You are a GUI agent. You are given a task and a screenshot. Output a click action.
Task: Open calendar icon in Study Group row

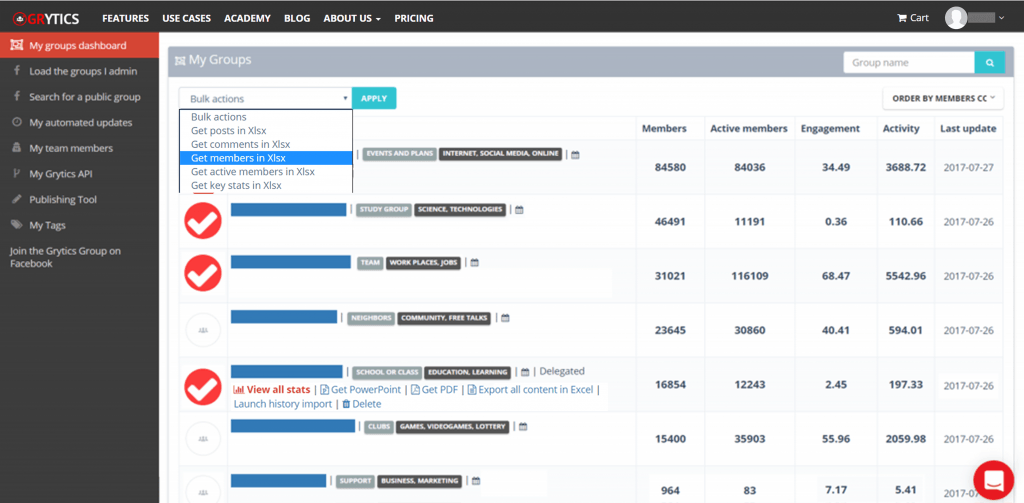click(519, 210)
